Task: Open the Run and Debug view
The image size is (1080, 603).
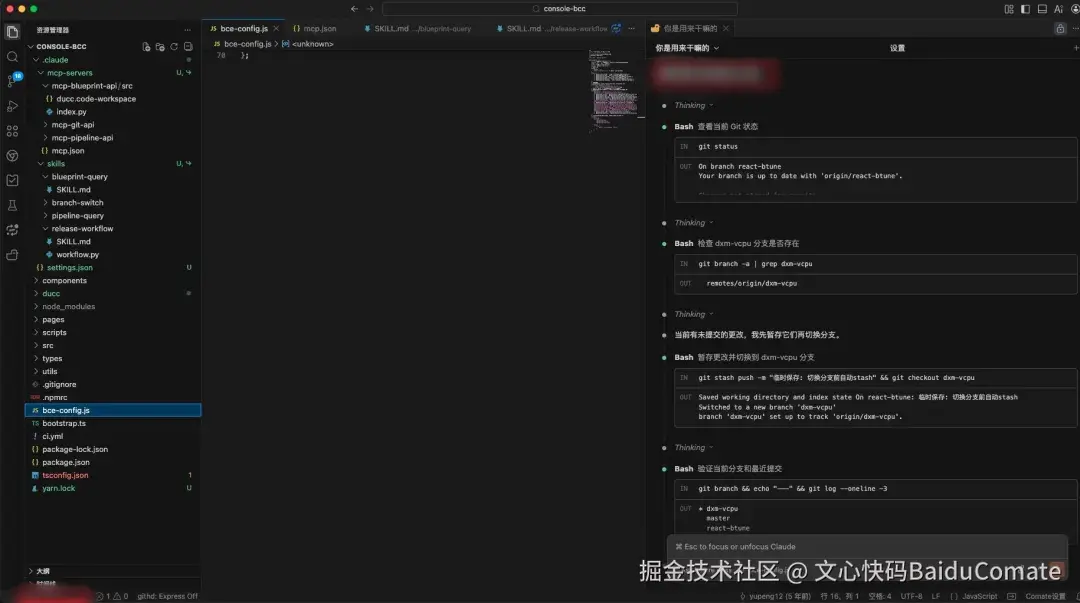Action: pyautogui.click(x=12, y=106)
